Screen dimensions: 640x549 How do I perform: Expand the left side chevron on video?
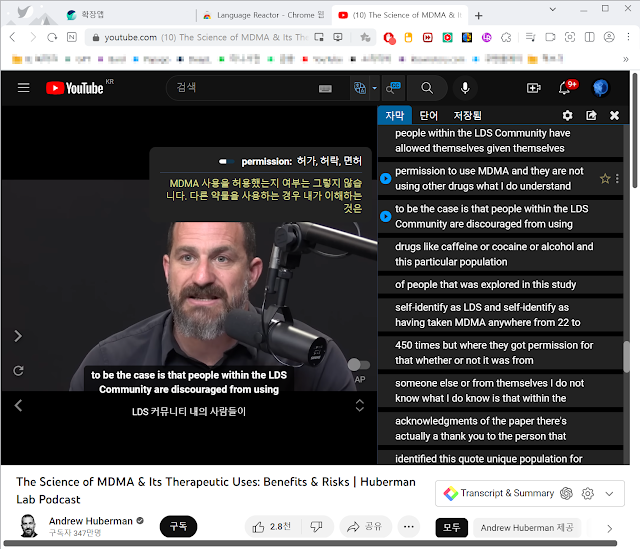(18, 336)
